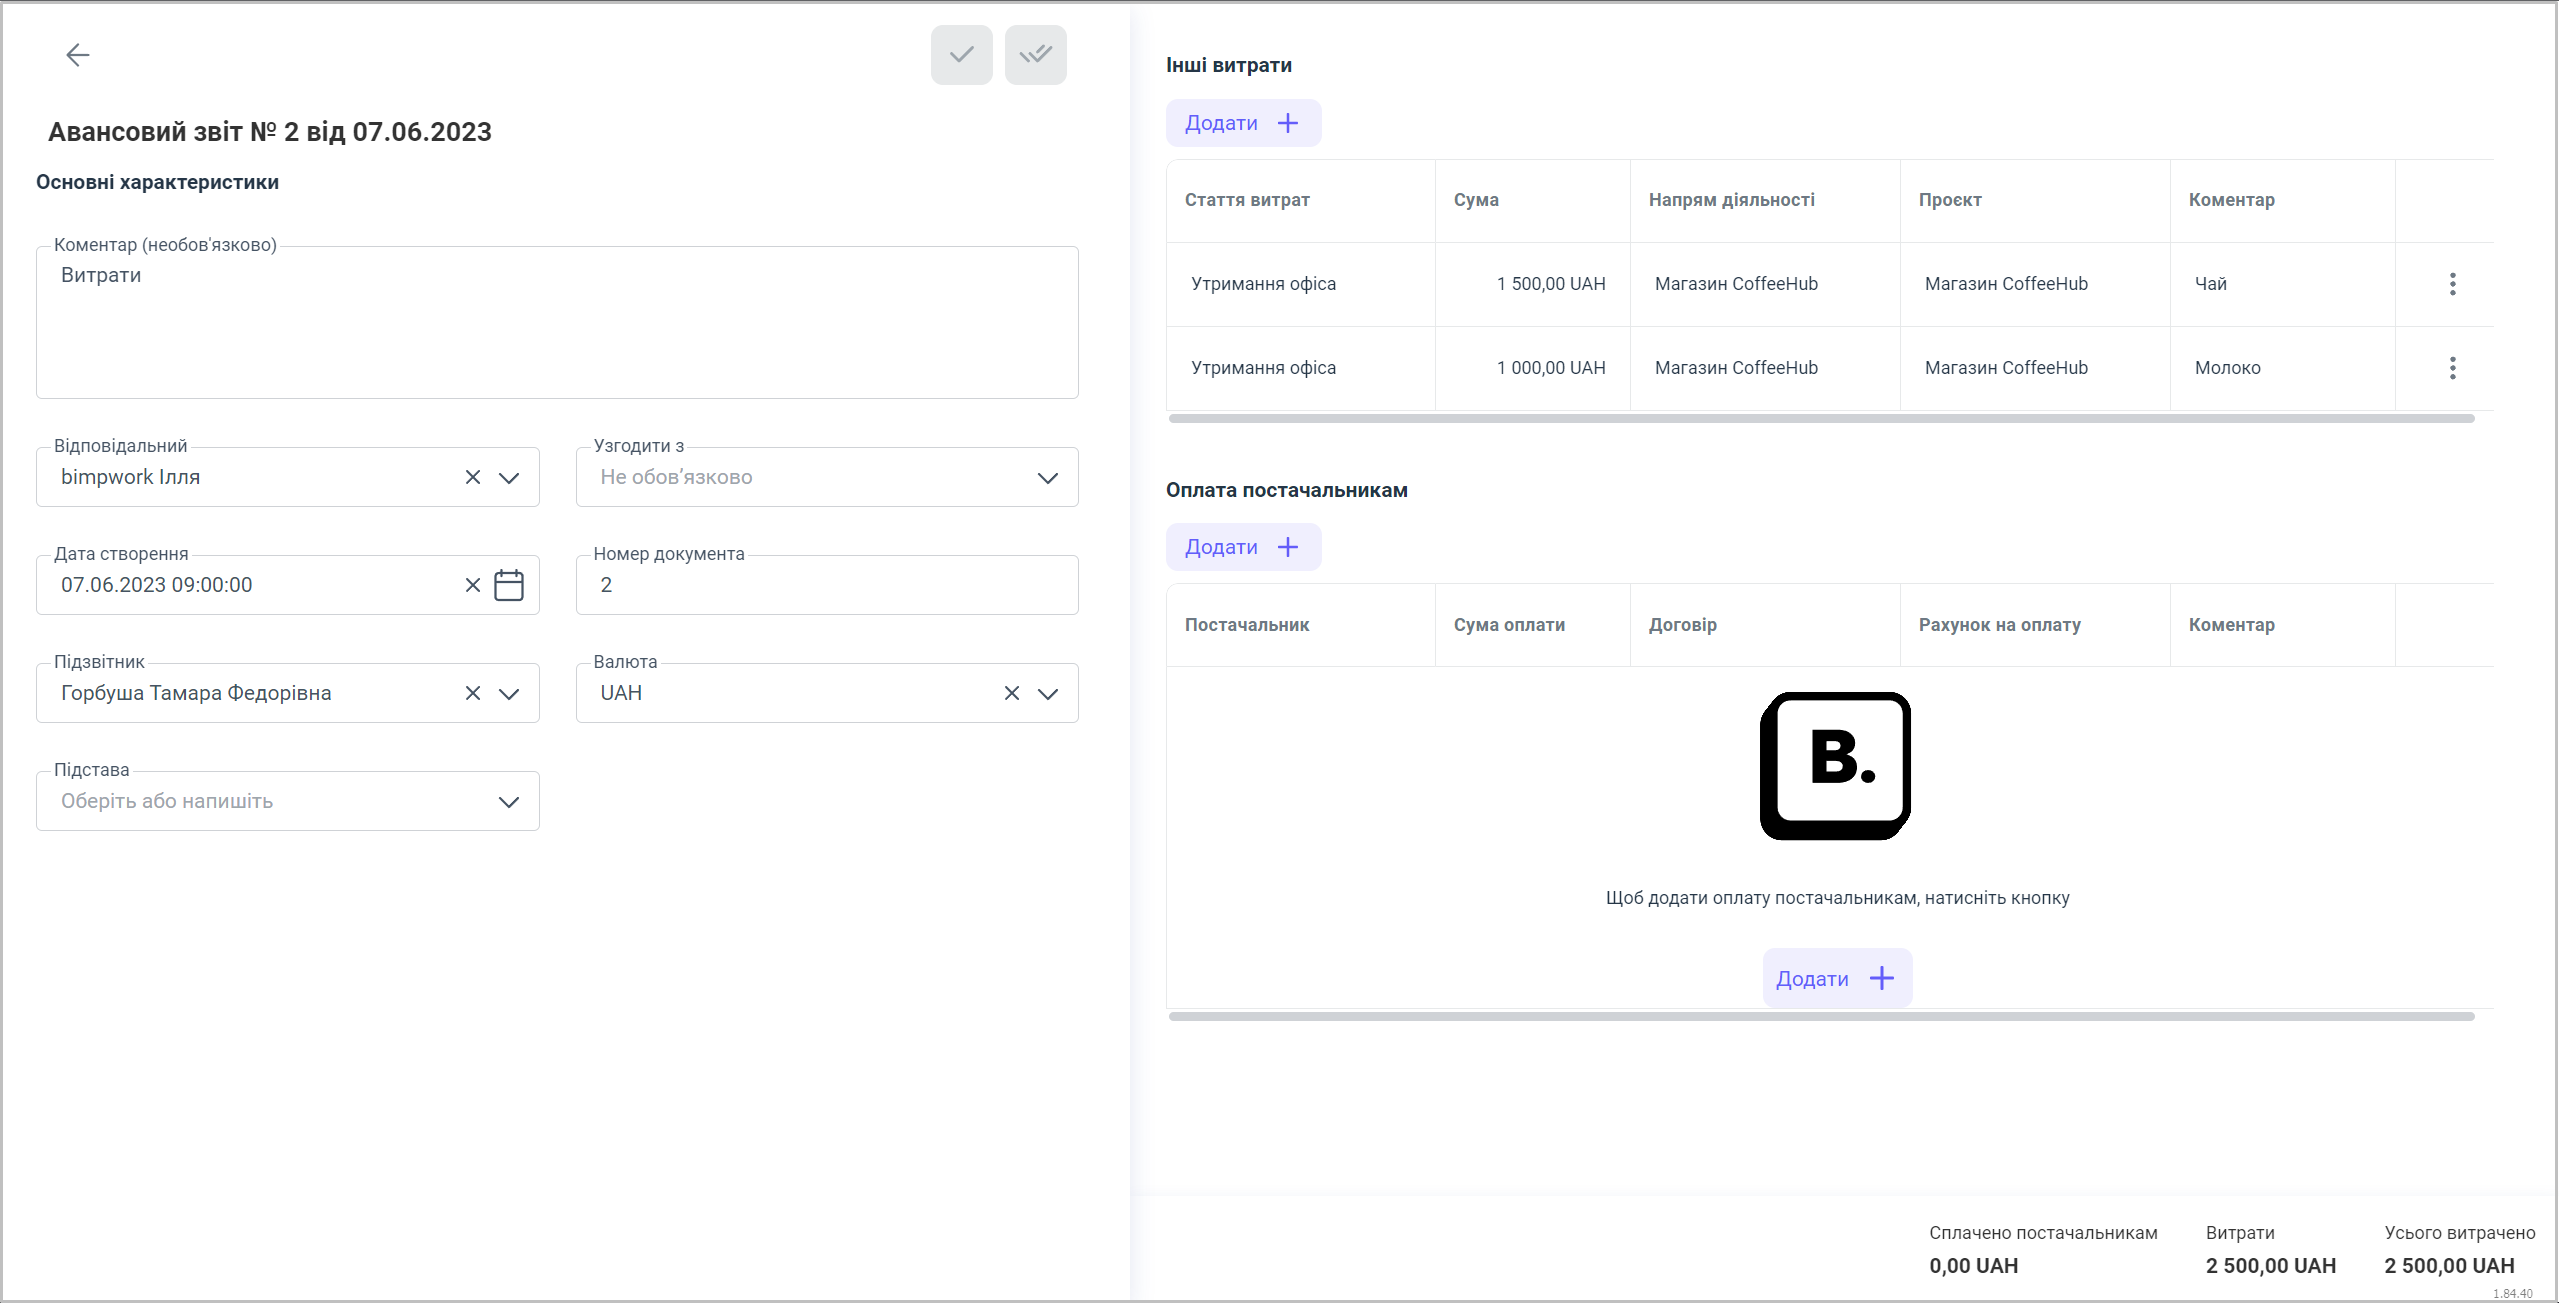Click the back arrow icon
Viewport: 2559px width, 1303px height.
[x=77, y=55]
